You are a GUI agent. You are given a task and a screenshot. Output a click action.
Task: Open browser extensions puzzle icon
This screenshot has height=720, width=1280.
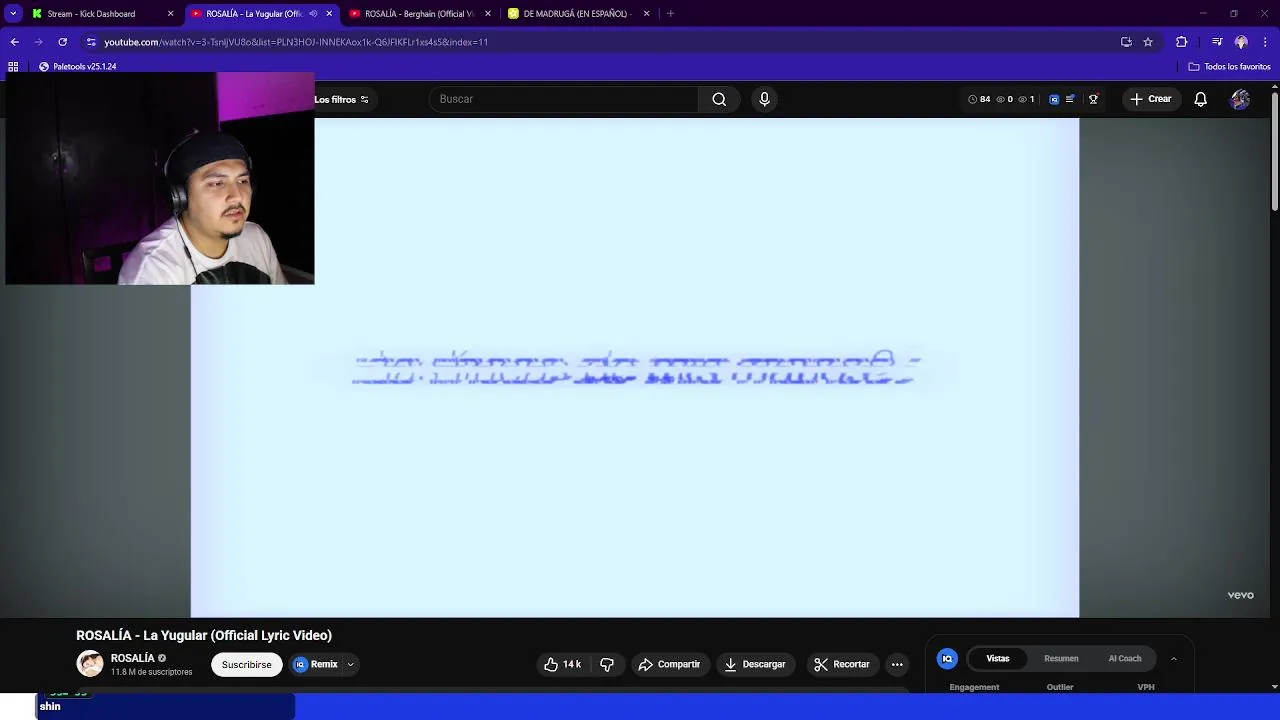tap(1181, 42)
